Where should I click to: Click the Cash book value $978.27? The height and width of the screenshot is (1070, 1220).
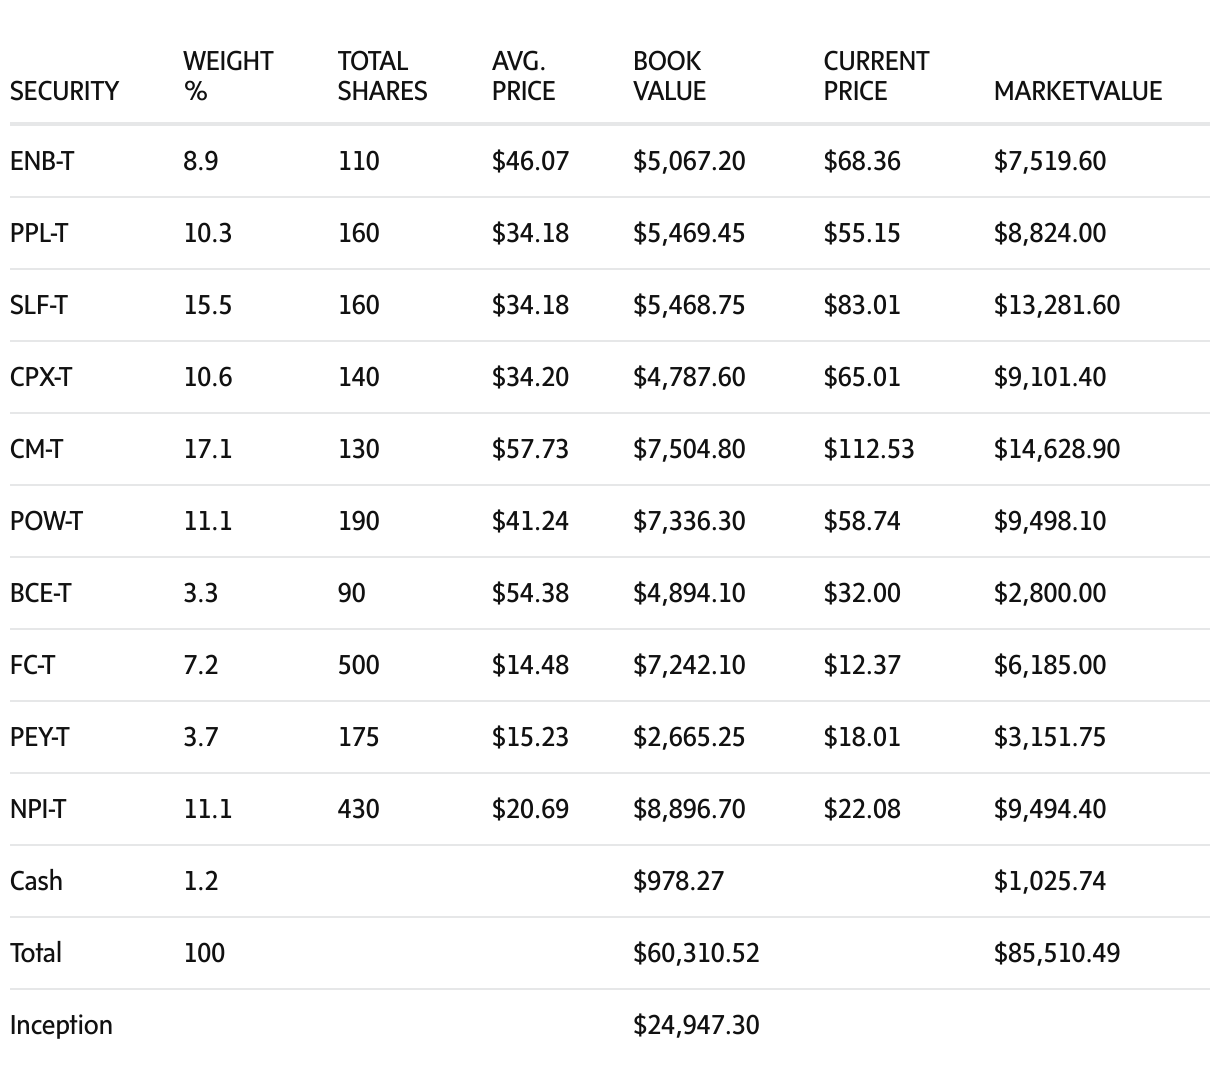pyautogui.click(x=678, y=881)
